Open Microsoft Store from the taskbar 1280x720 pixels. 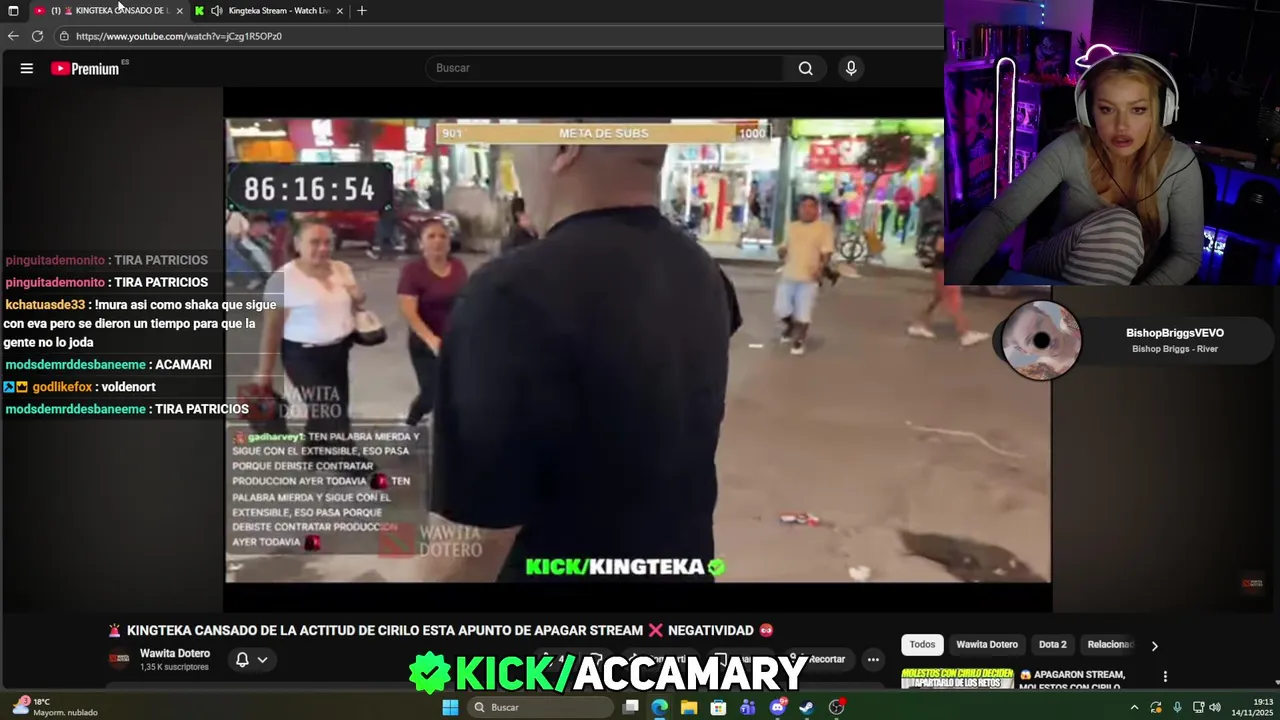[718, 707]
